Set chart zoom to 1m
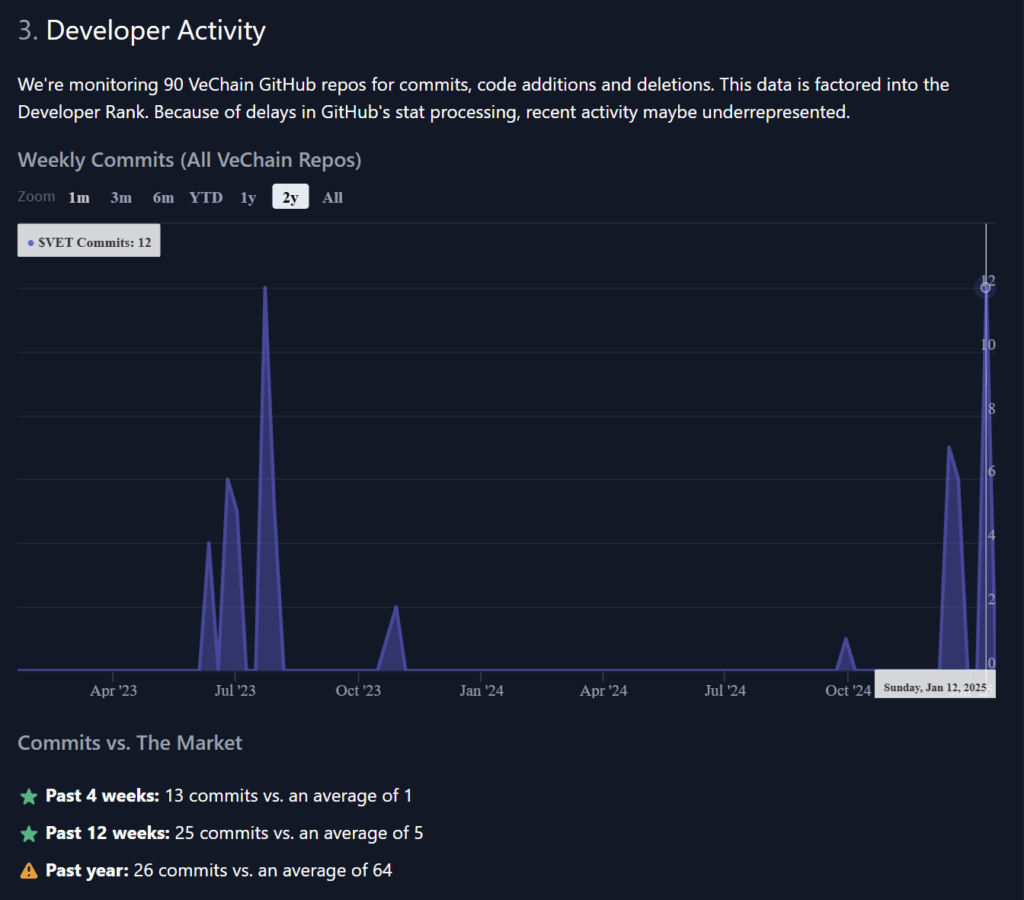Image resolution: width=1024 pixels, height=900 pixels. 79,197
